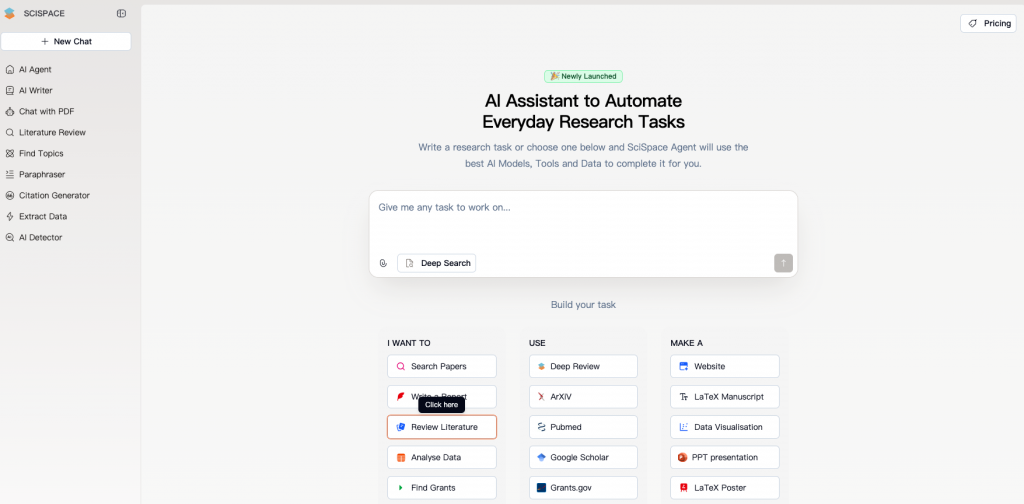Choose to make a Data Visualisation
The image size is (1024, 504).
pos(725,427)
